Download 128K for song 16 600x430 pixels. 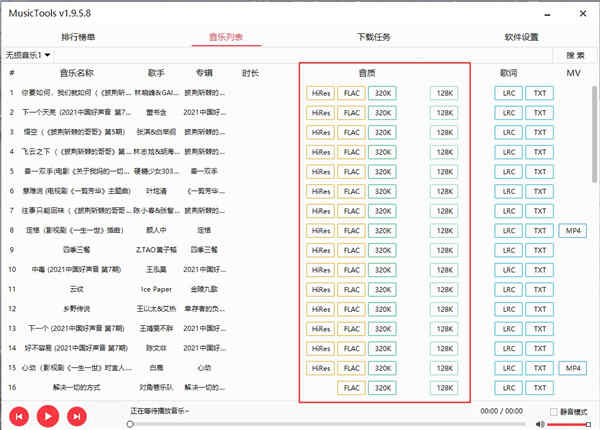click(444, 388)
